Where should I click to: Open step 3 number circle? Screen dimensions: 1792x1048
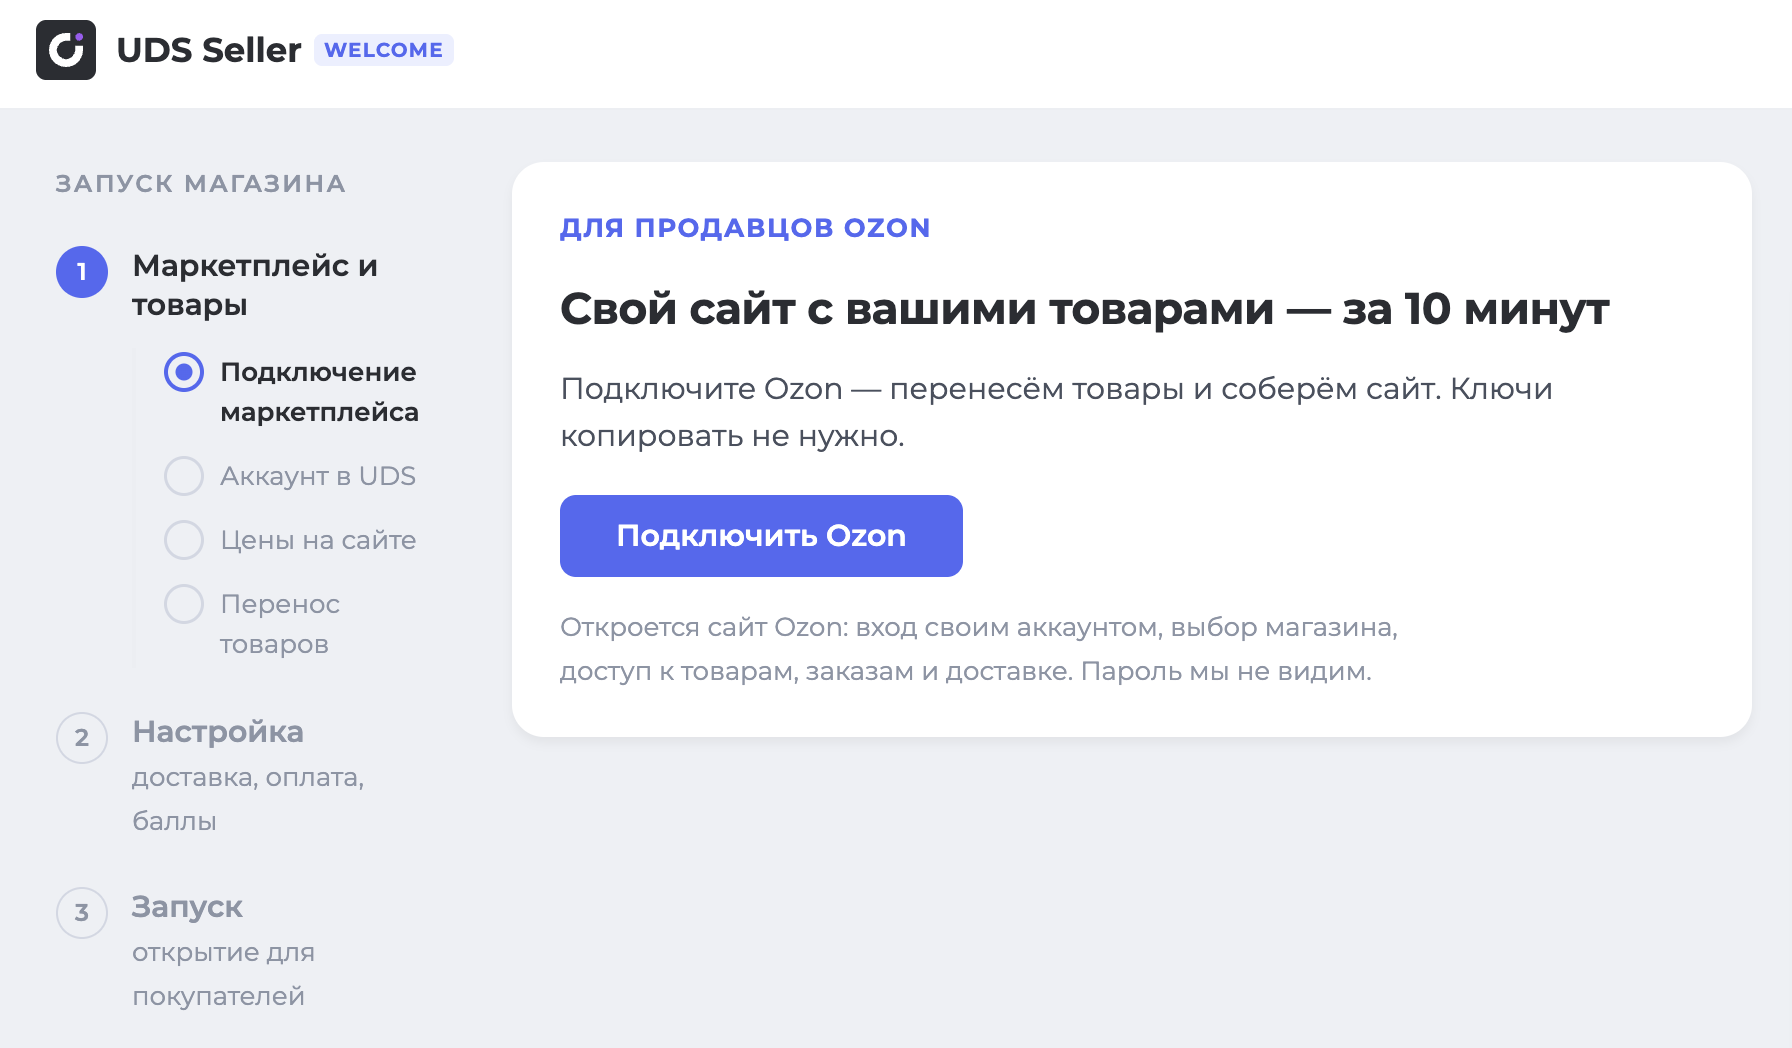[x=82, y=913]
